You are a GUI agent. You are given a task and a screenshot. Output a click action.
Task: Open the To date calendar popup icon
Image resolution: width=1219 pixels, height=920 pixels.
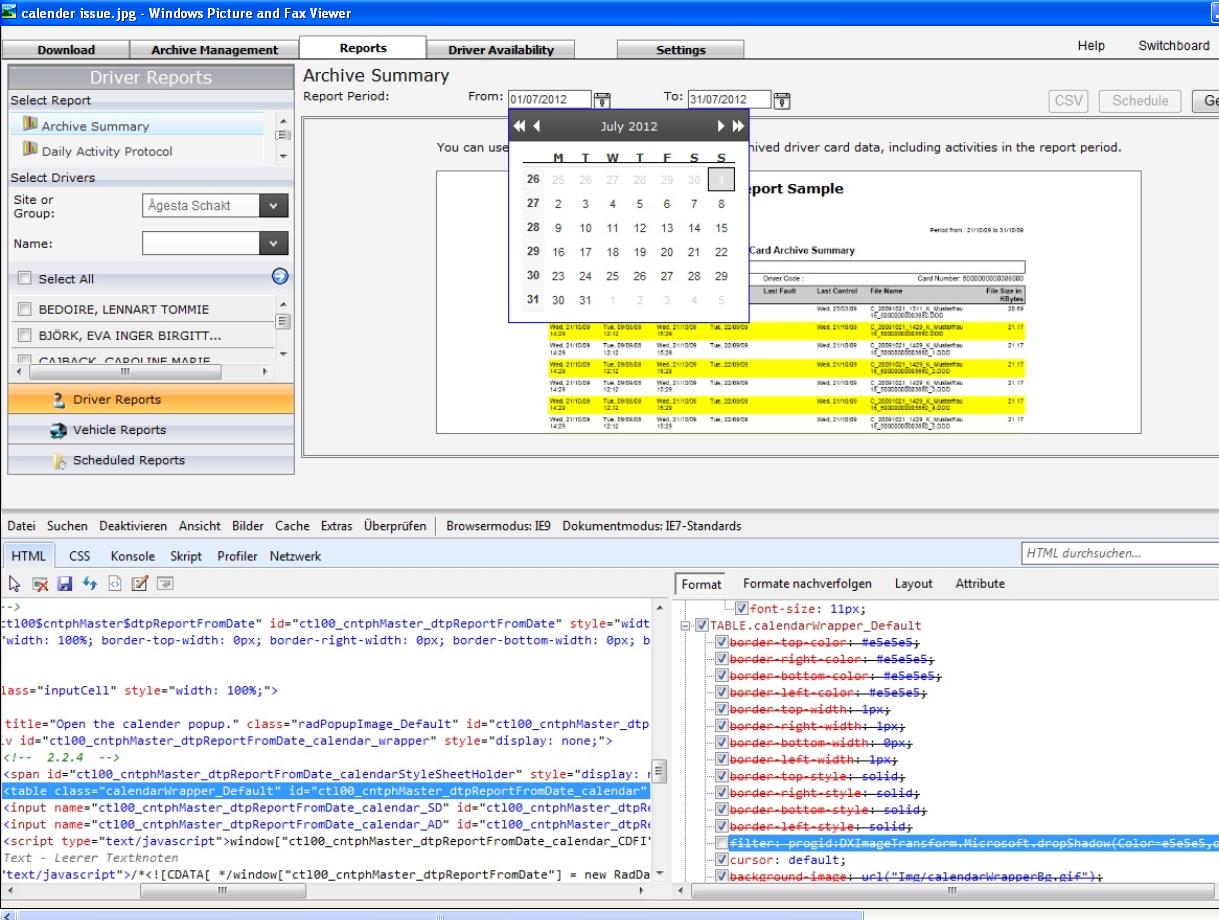(x=782, y=99)
